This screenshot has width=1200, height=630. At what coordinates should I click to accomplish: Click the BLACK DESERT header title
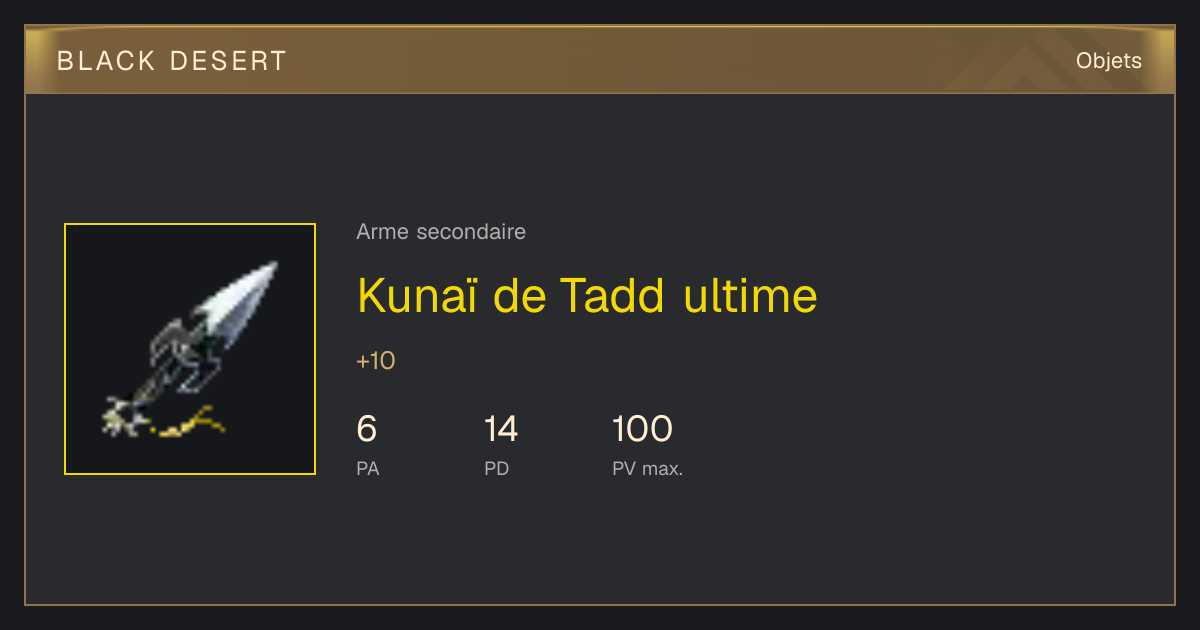[172, 61]
